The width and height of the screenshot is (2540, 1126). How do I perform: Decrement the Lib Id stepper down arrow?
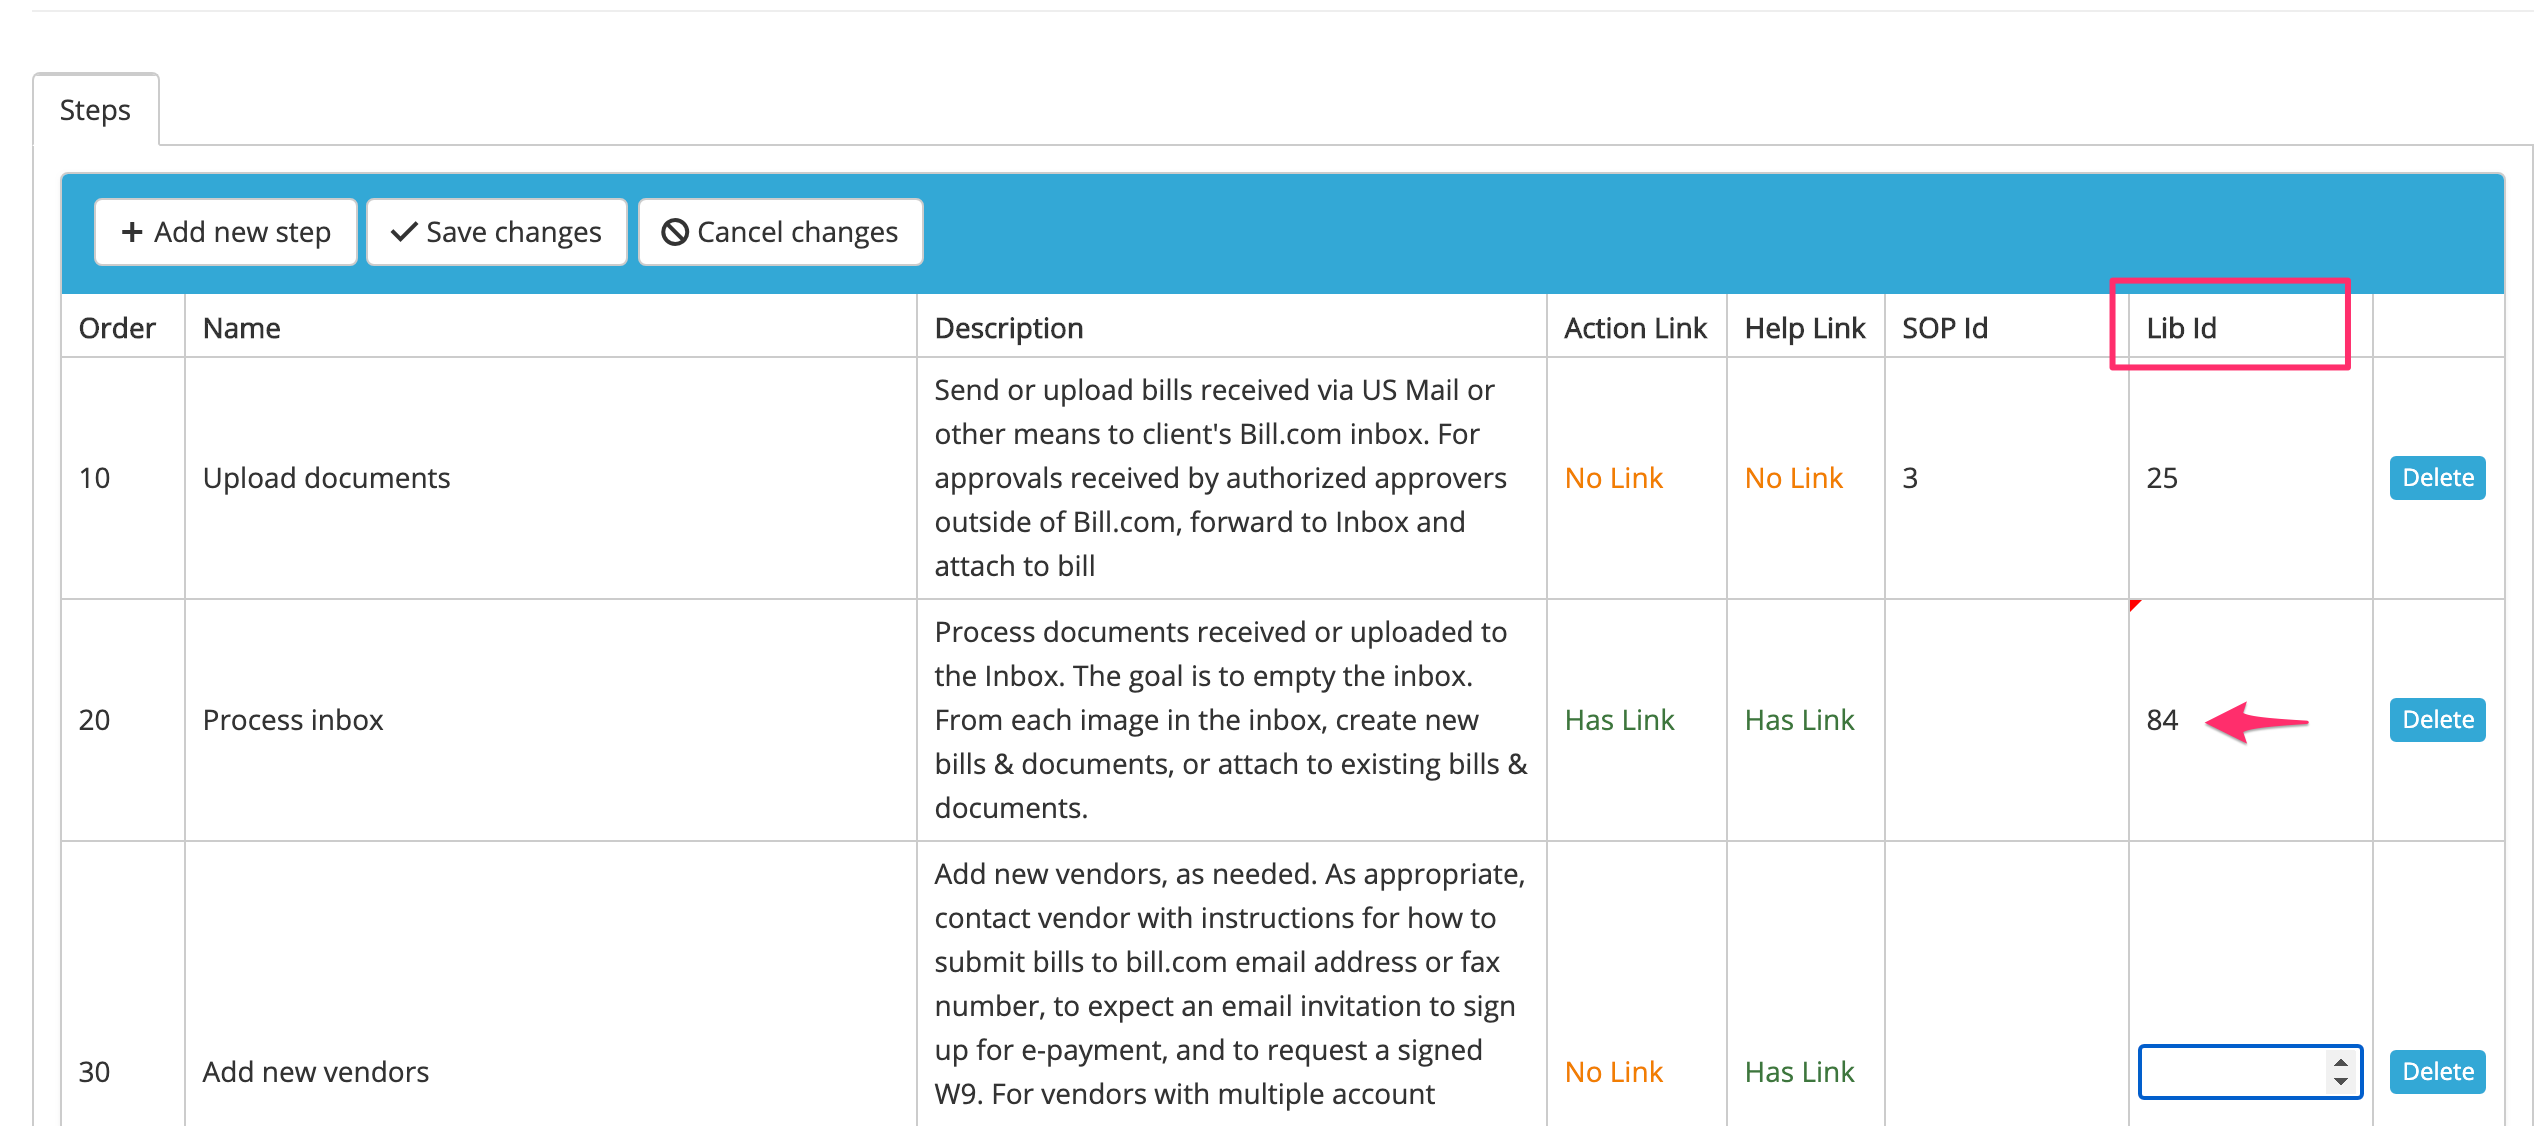click(2341, 1081)
